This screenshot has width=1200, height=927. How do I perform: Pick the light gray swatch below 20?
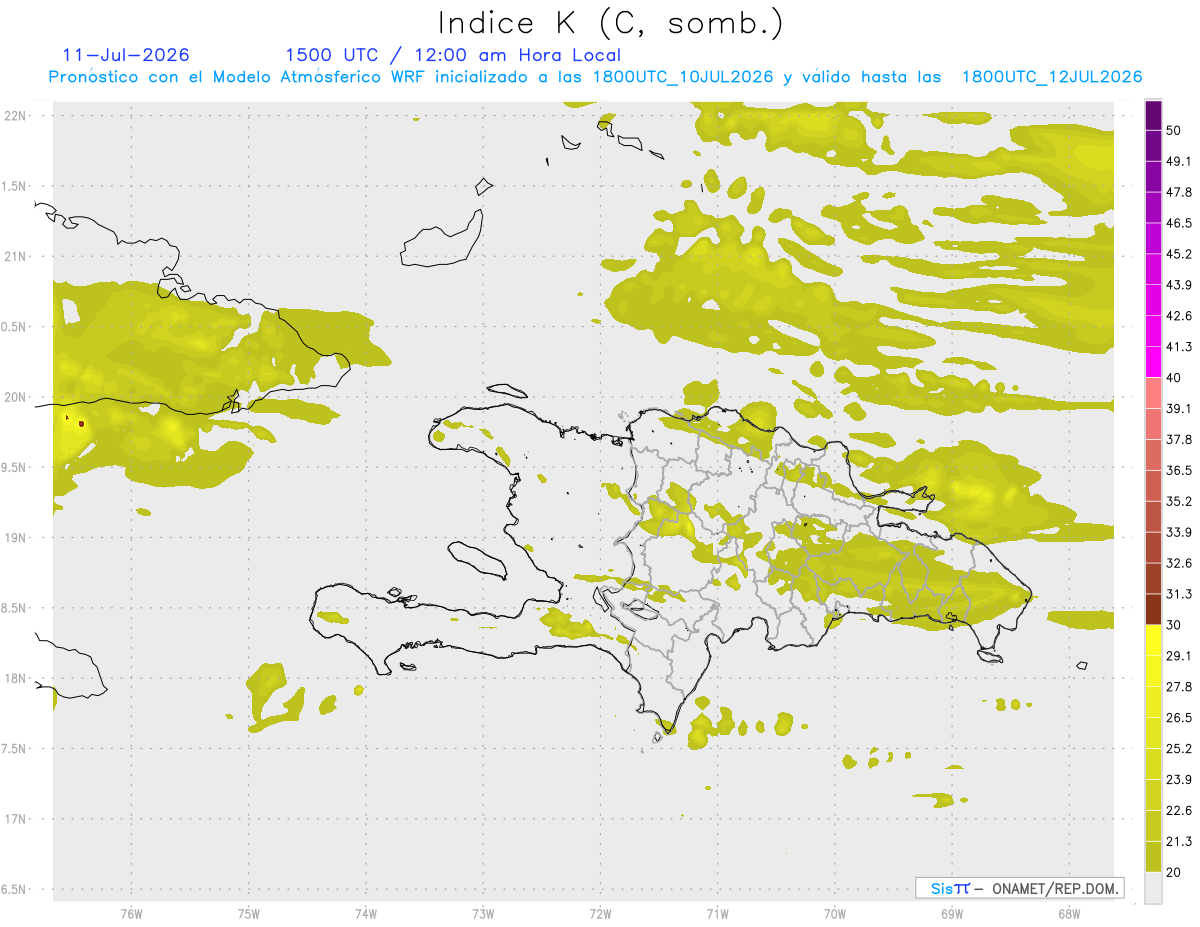1153,888
